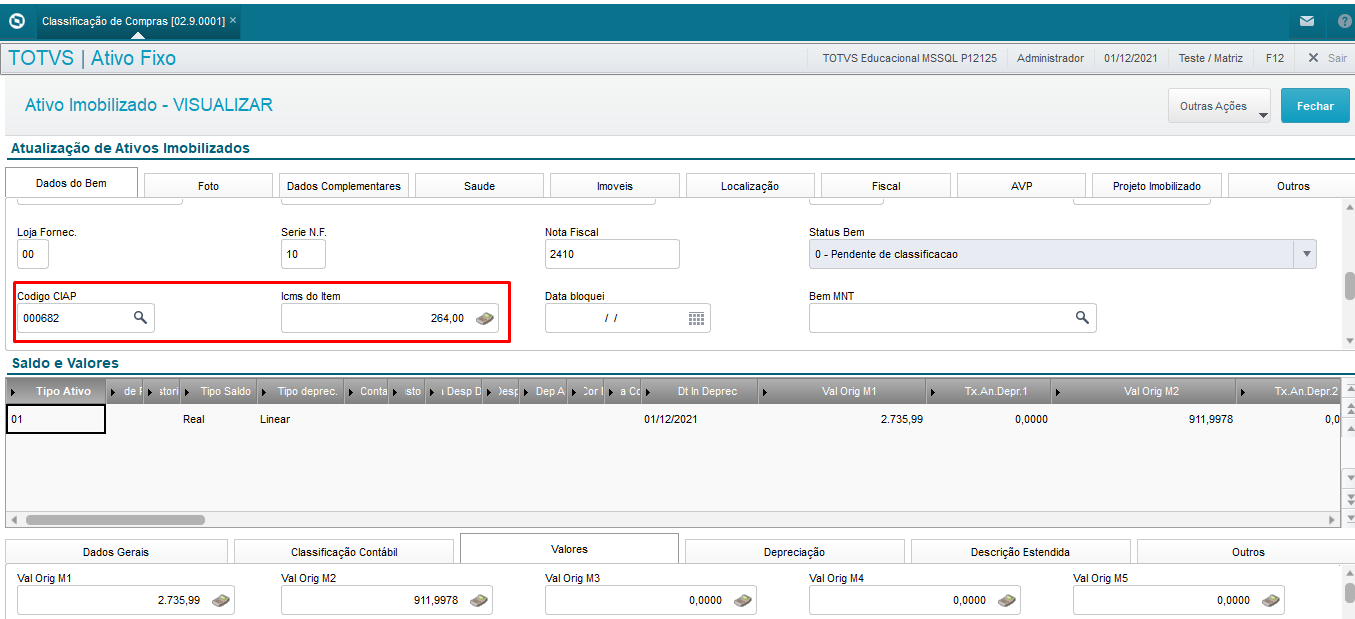Close the Classificação de Compras tab
This screenshot has width=1355, height=619.
click(233, 20)
